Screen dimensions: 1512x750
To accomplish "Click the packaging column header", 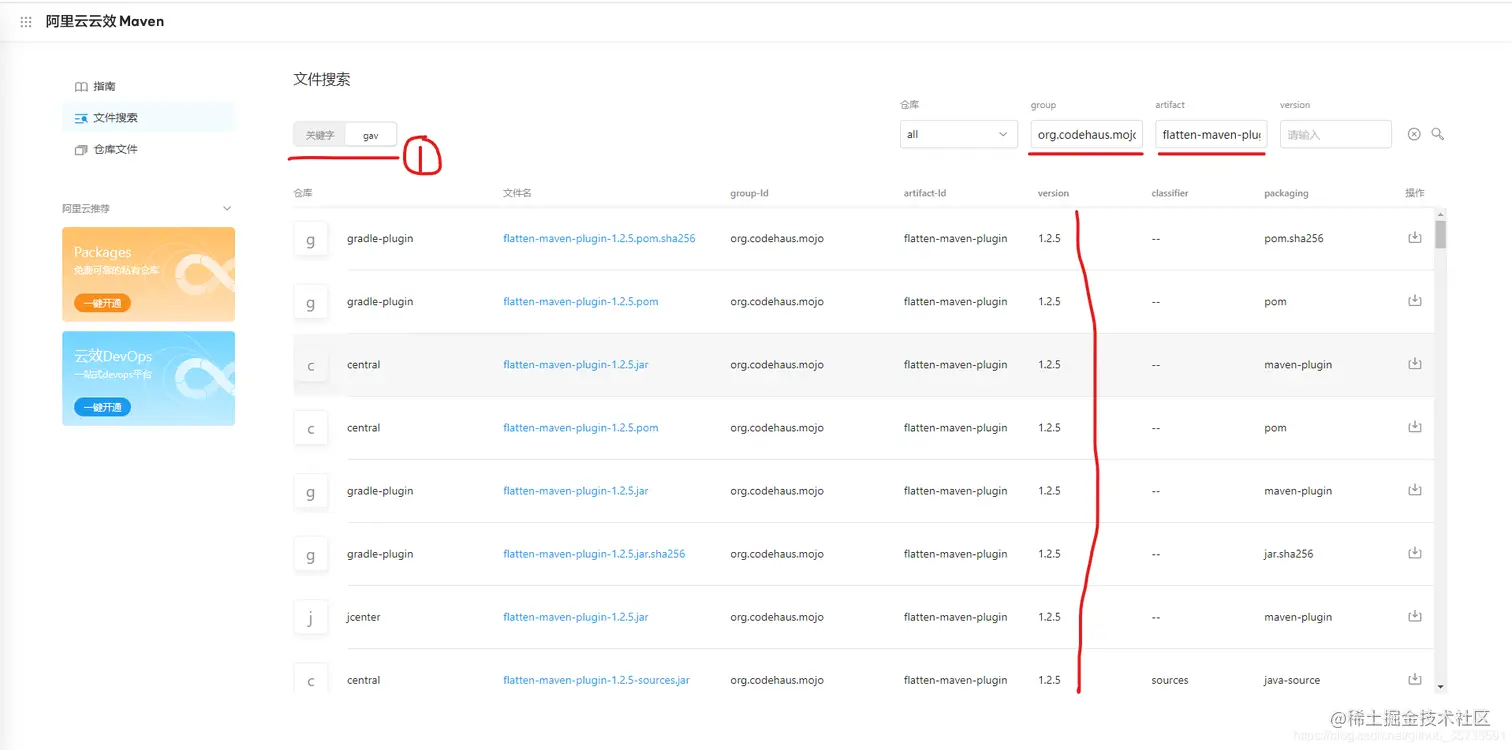I will tap(1286, 193).
